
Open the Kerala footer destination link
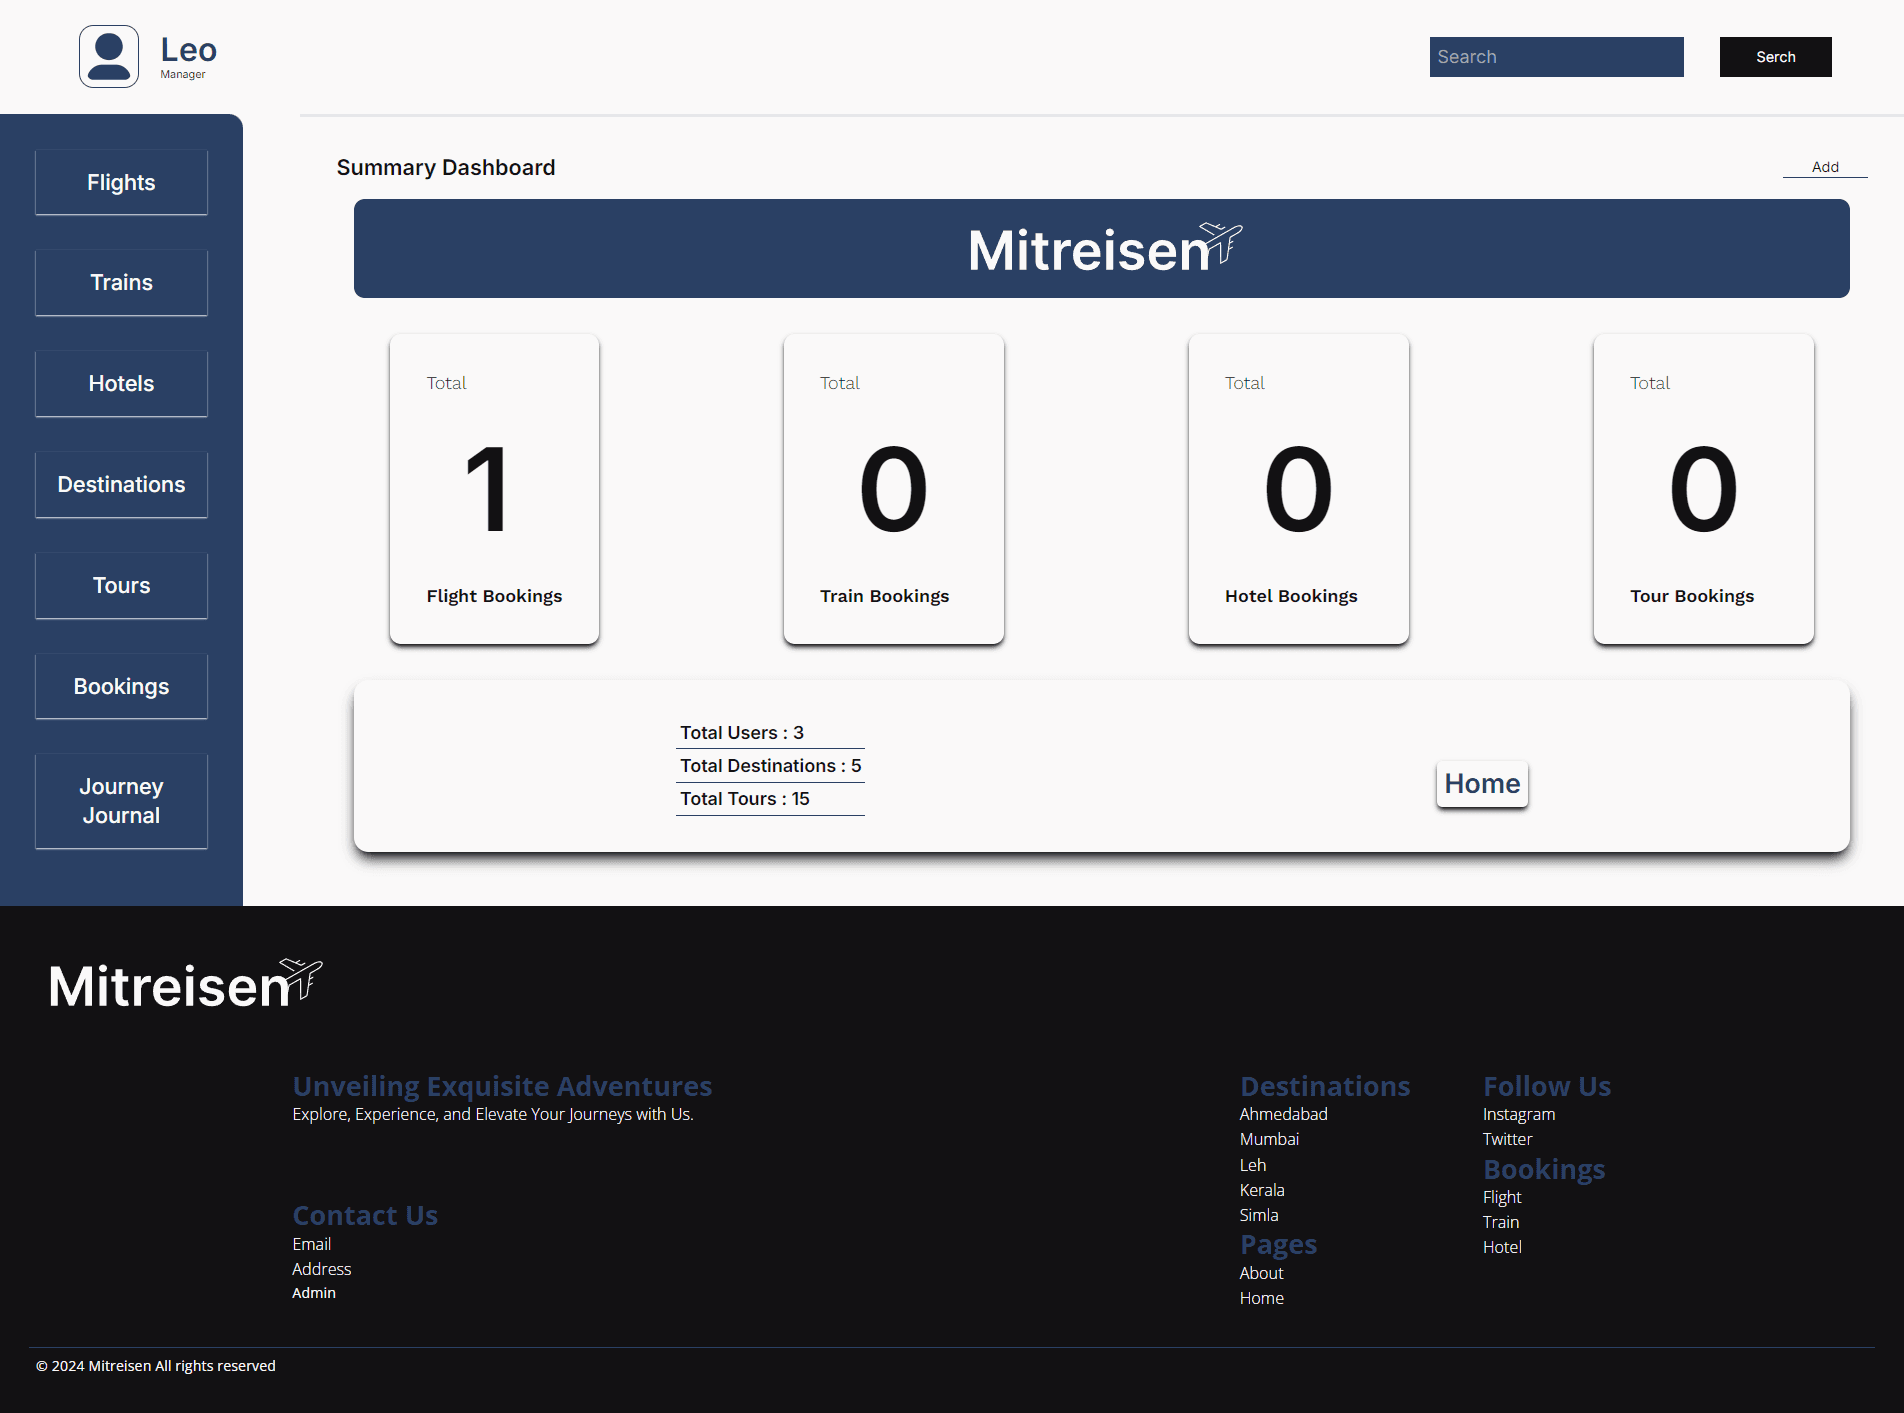point(1262,1190)
